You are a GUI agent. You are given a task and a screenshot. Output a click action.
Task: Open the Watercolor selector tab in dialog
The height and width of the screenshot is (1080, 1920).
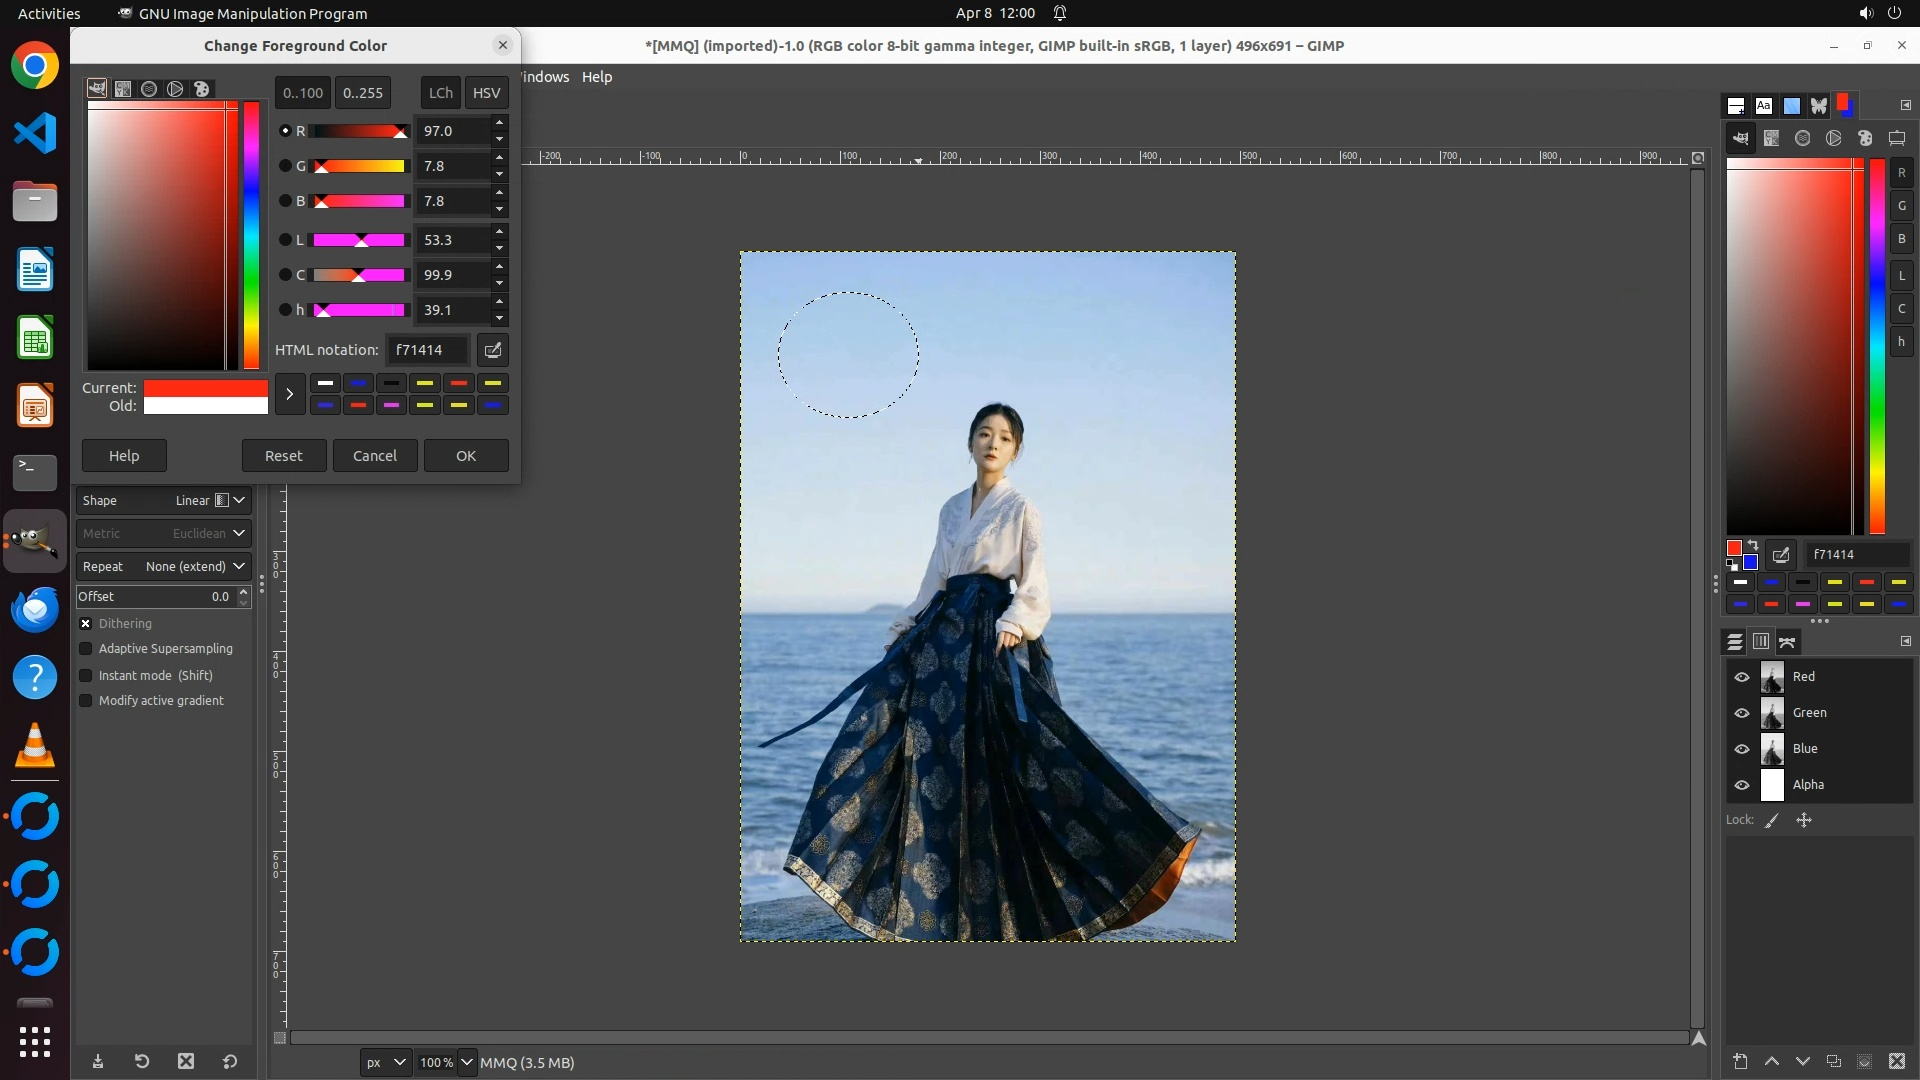pyautogui.click(x=149, y=89)
